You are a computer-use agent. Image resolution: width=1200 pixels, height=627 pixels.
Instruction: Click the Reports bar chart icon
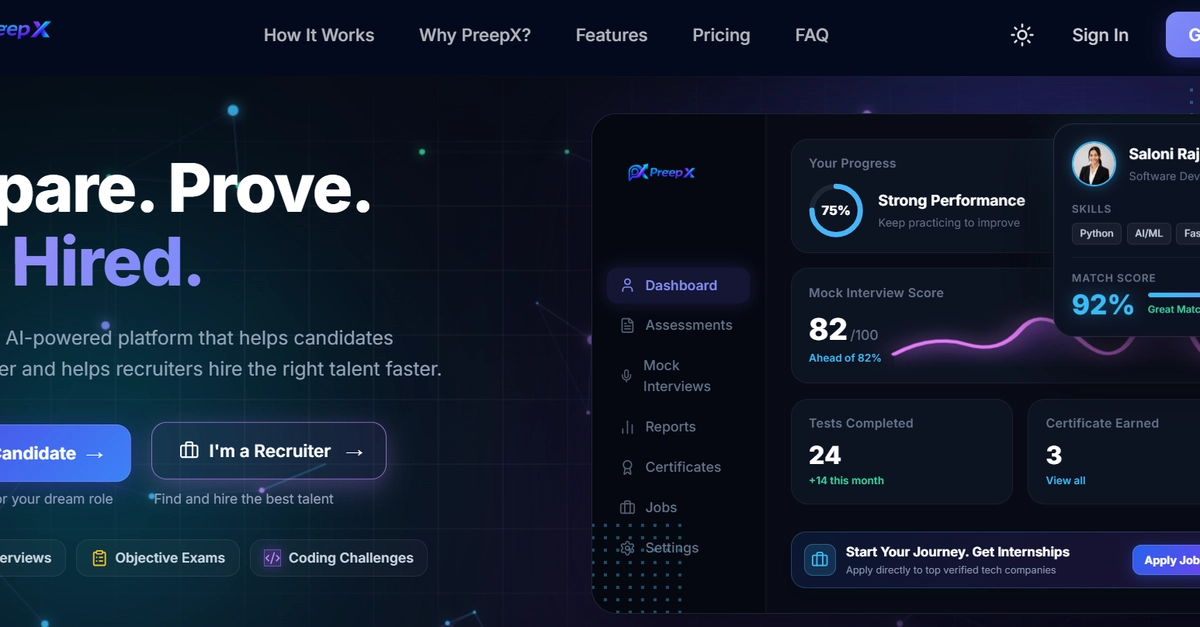(x=627, y=427)
